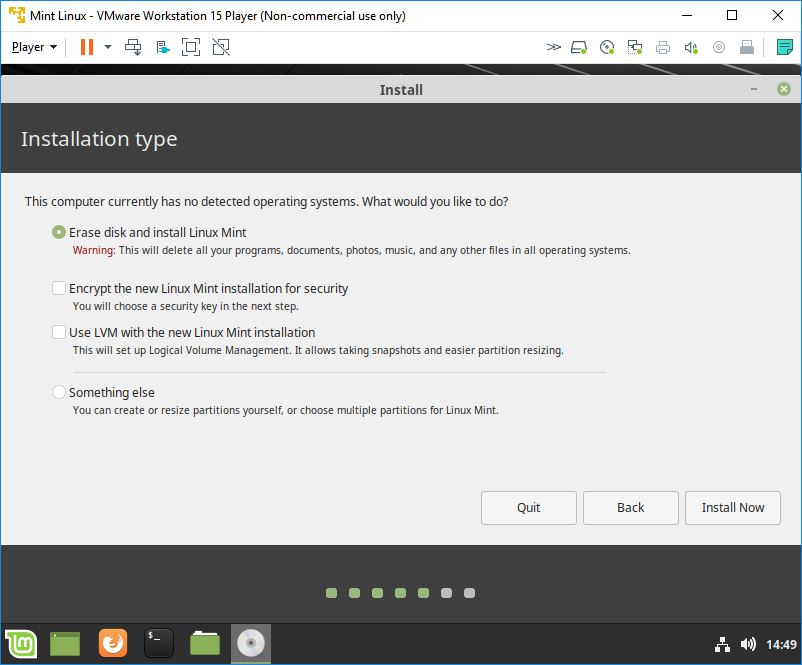Click the no-stretch guest display icon
Image resolution: width=802 pixels, height=665 pixels.
221,47
